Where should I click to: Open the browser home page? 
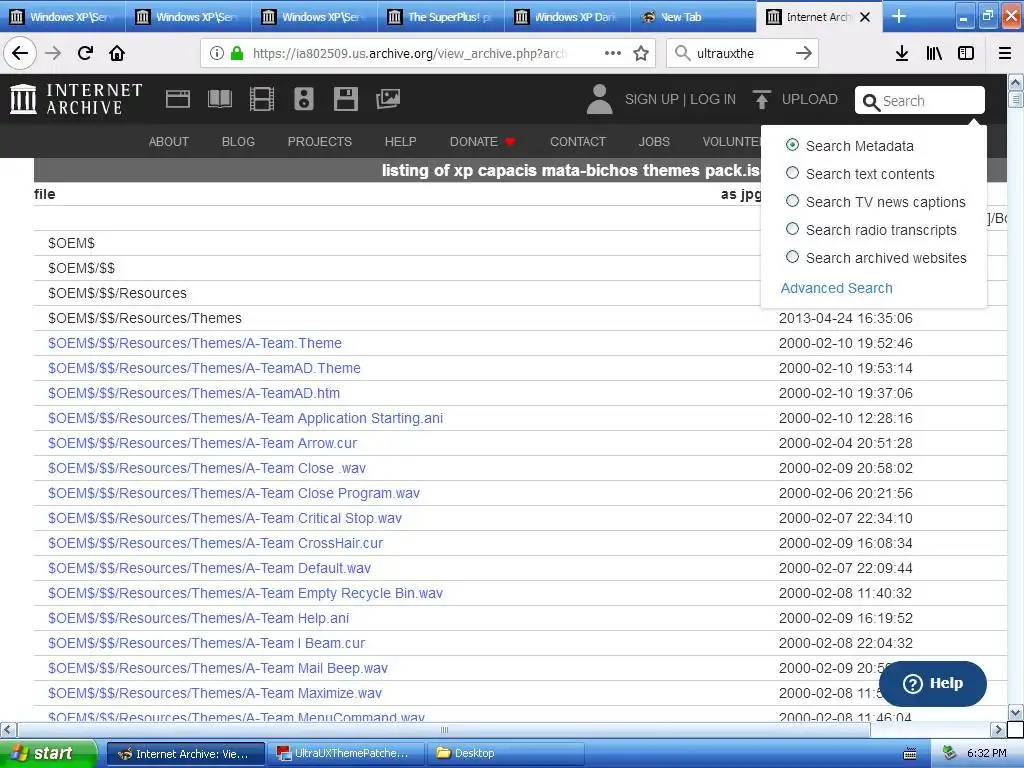(x=117, y=54)
